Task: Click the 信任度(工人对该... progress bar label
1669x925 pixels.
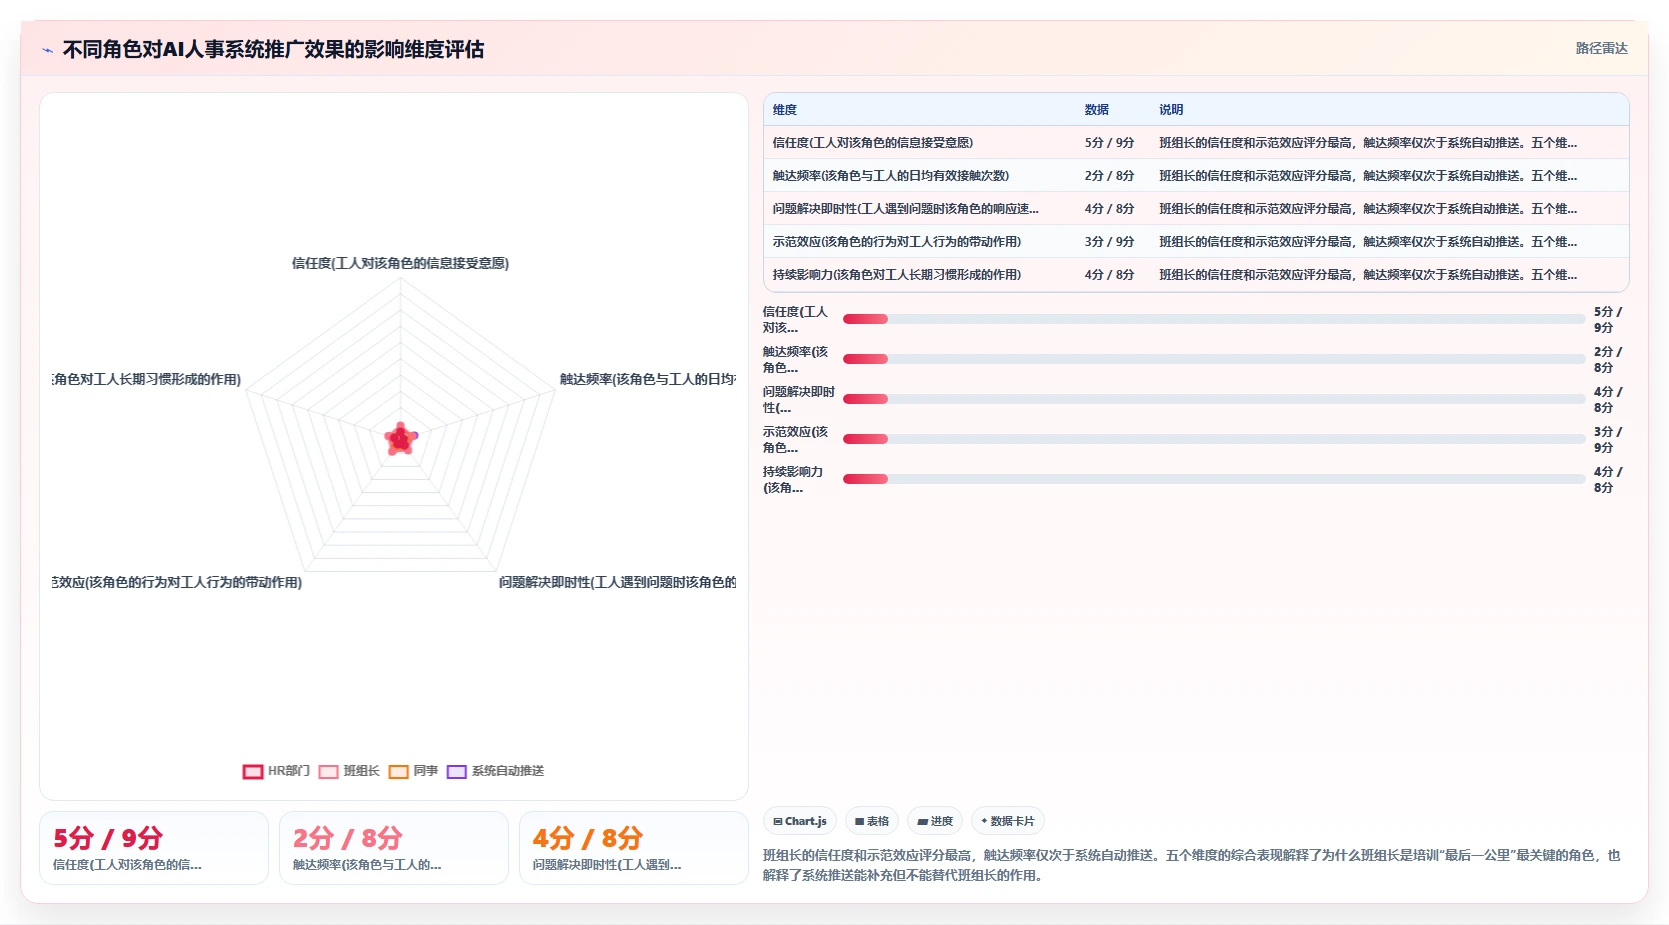Action: pyautogui.click(x=796, y=320)
